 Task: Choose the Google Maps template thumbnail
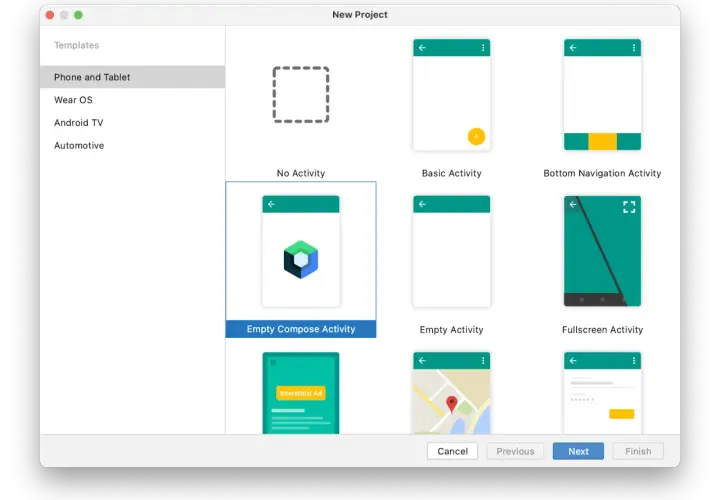(451, 393)
